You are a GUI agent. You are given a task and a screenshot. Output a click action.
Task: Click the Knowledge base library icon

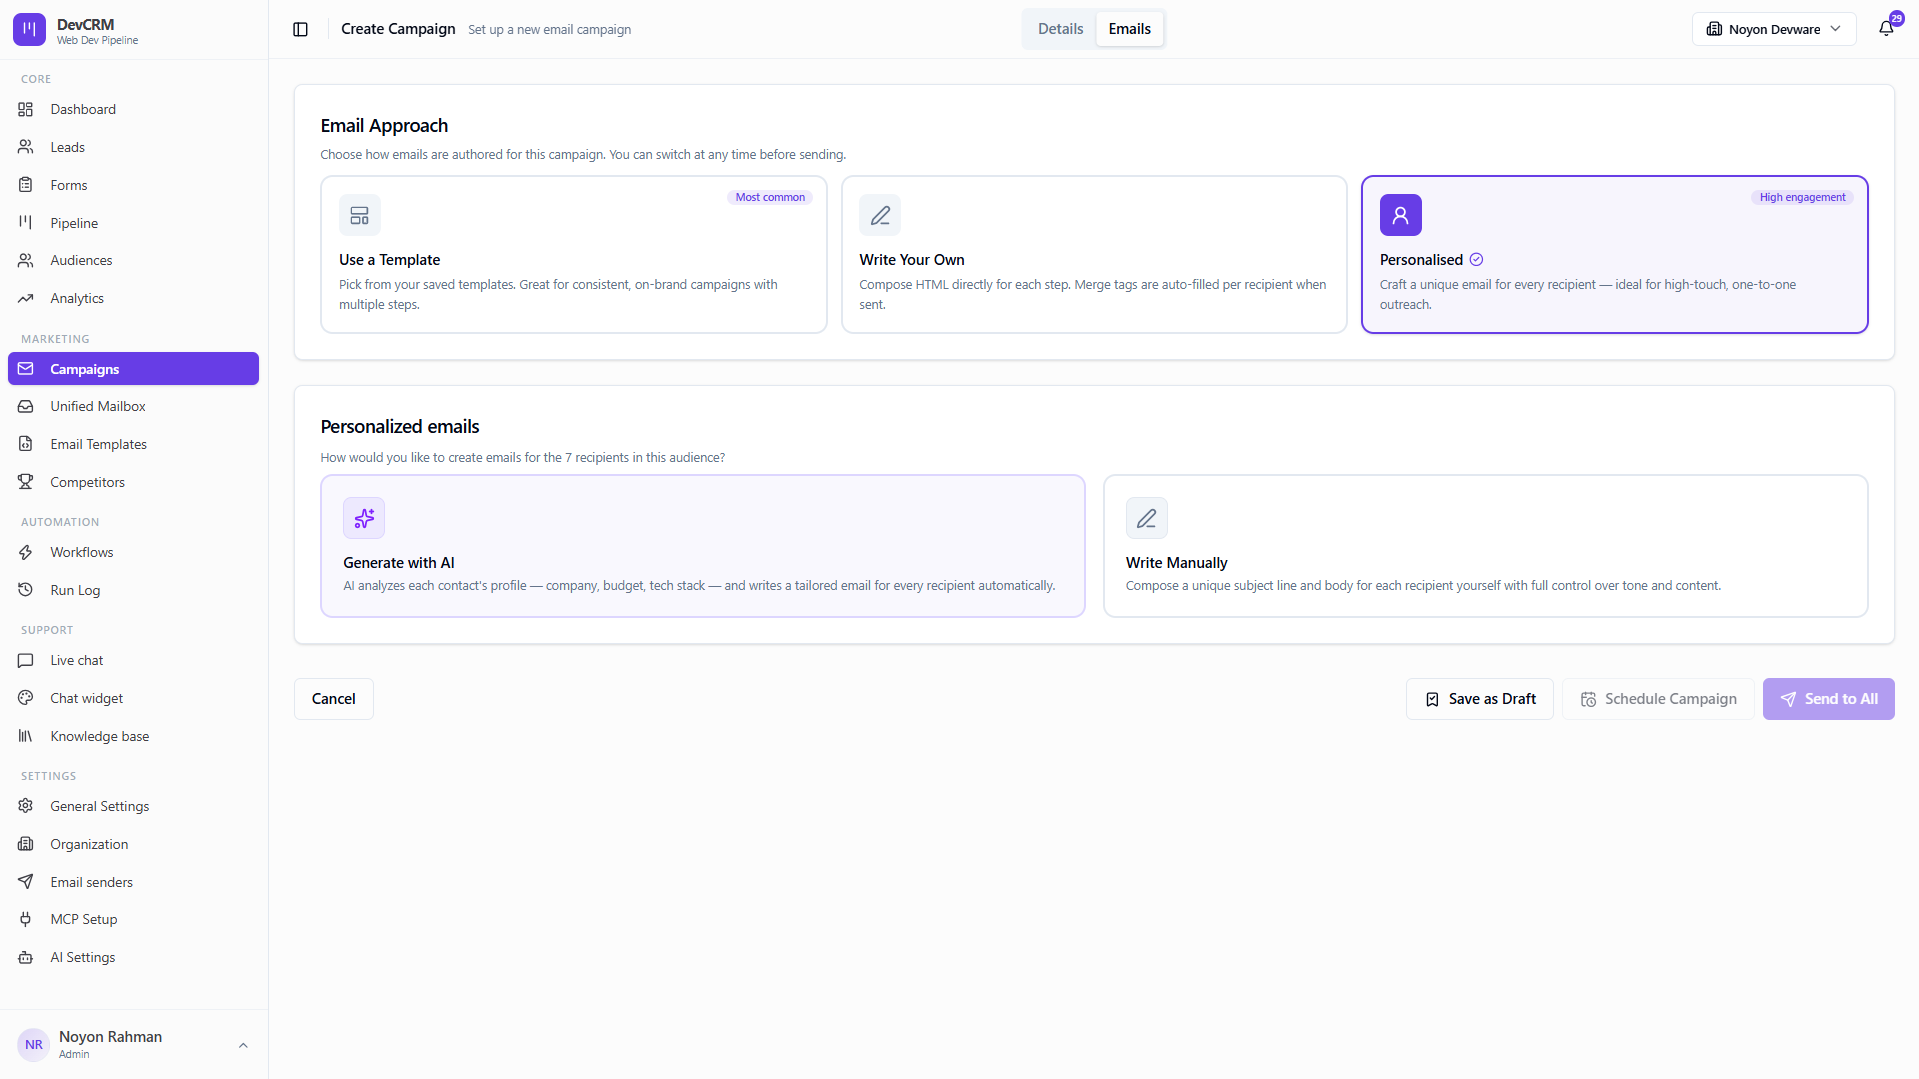coord(26,736)
